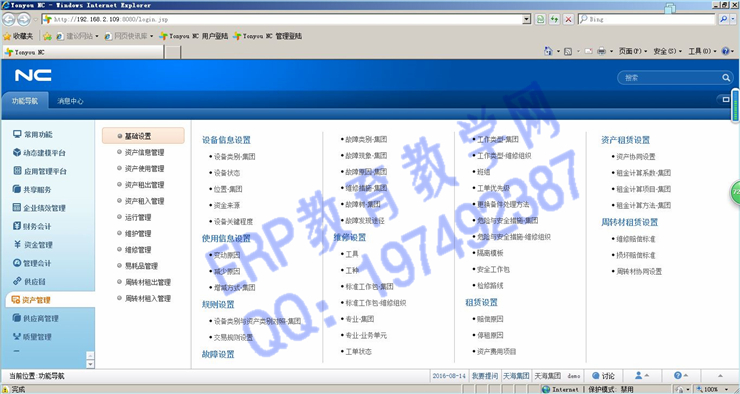Switch to the 消息中心 tab
Image resolution: width=740 pixels, height=394 pixels.
coord(70,101)
